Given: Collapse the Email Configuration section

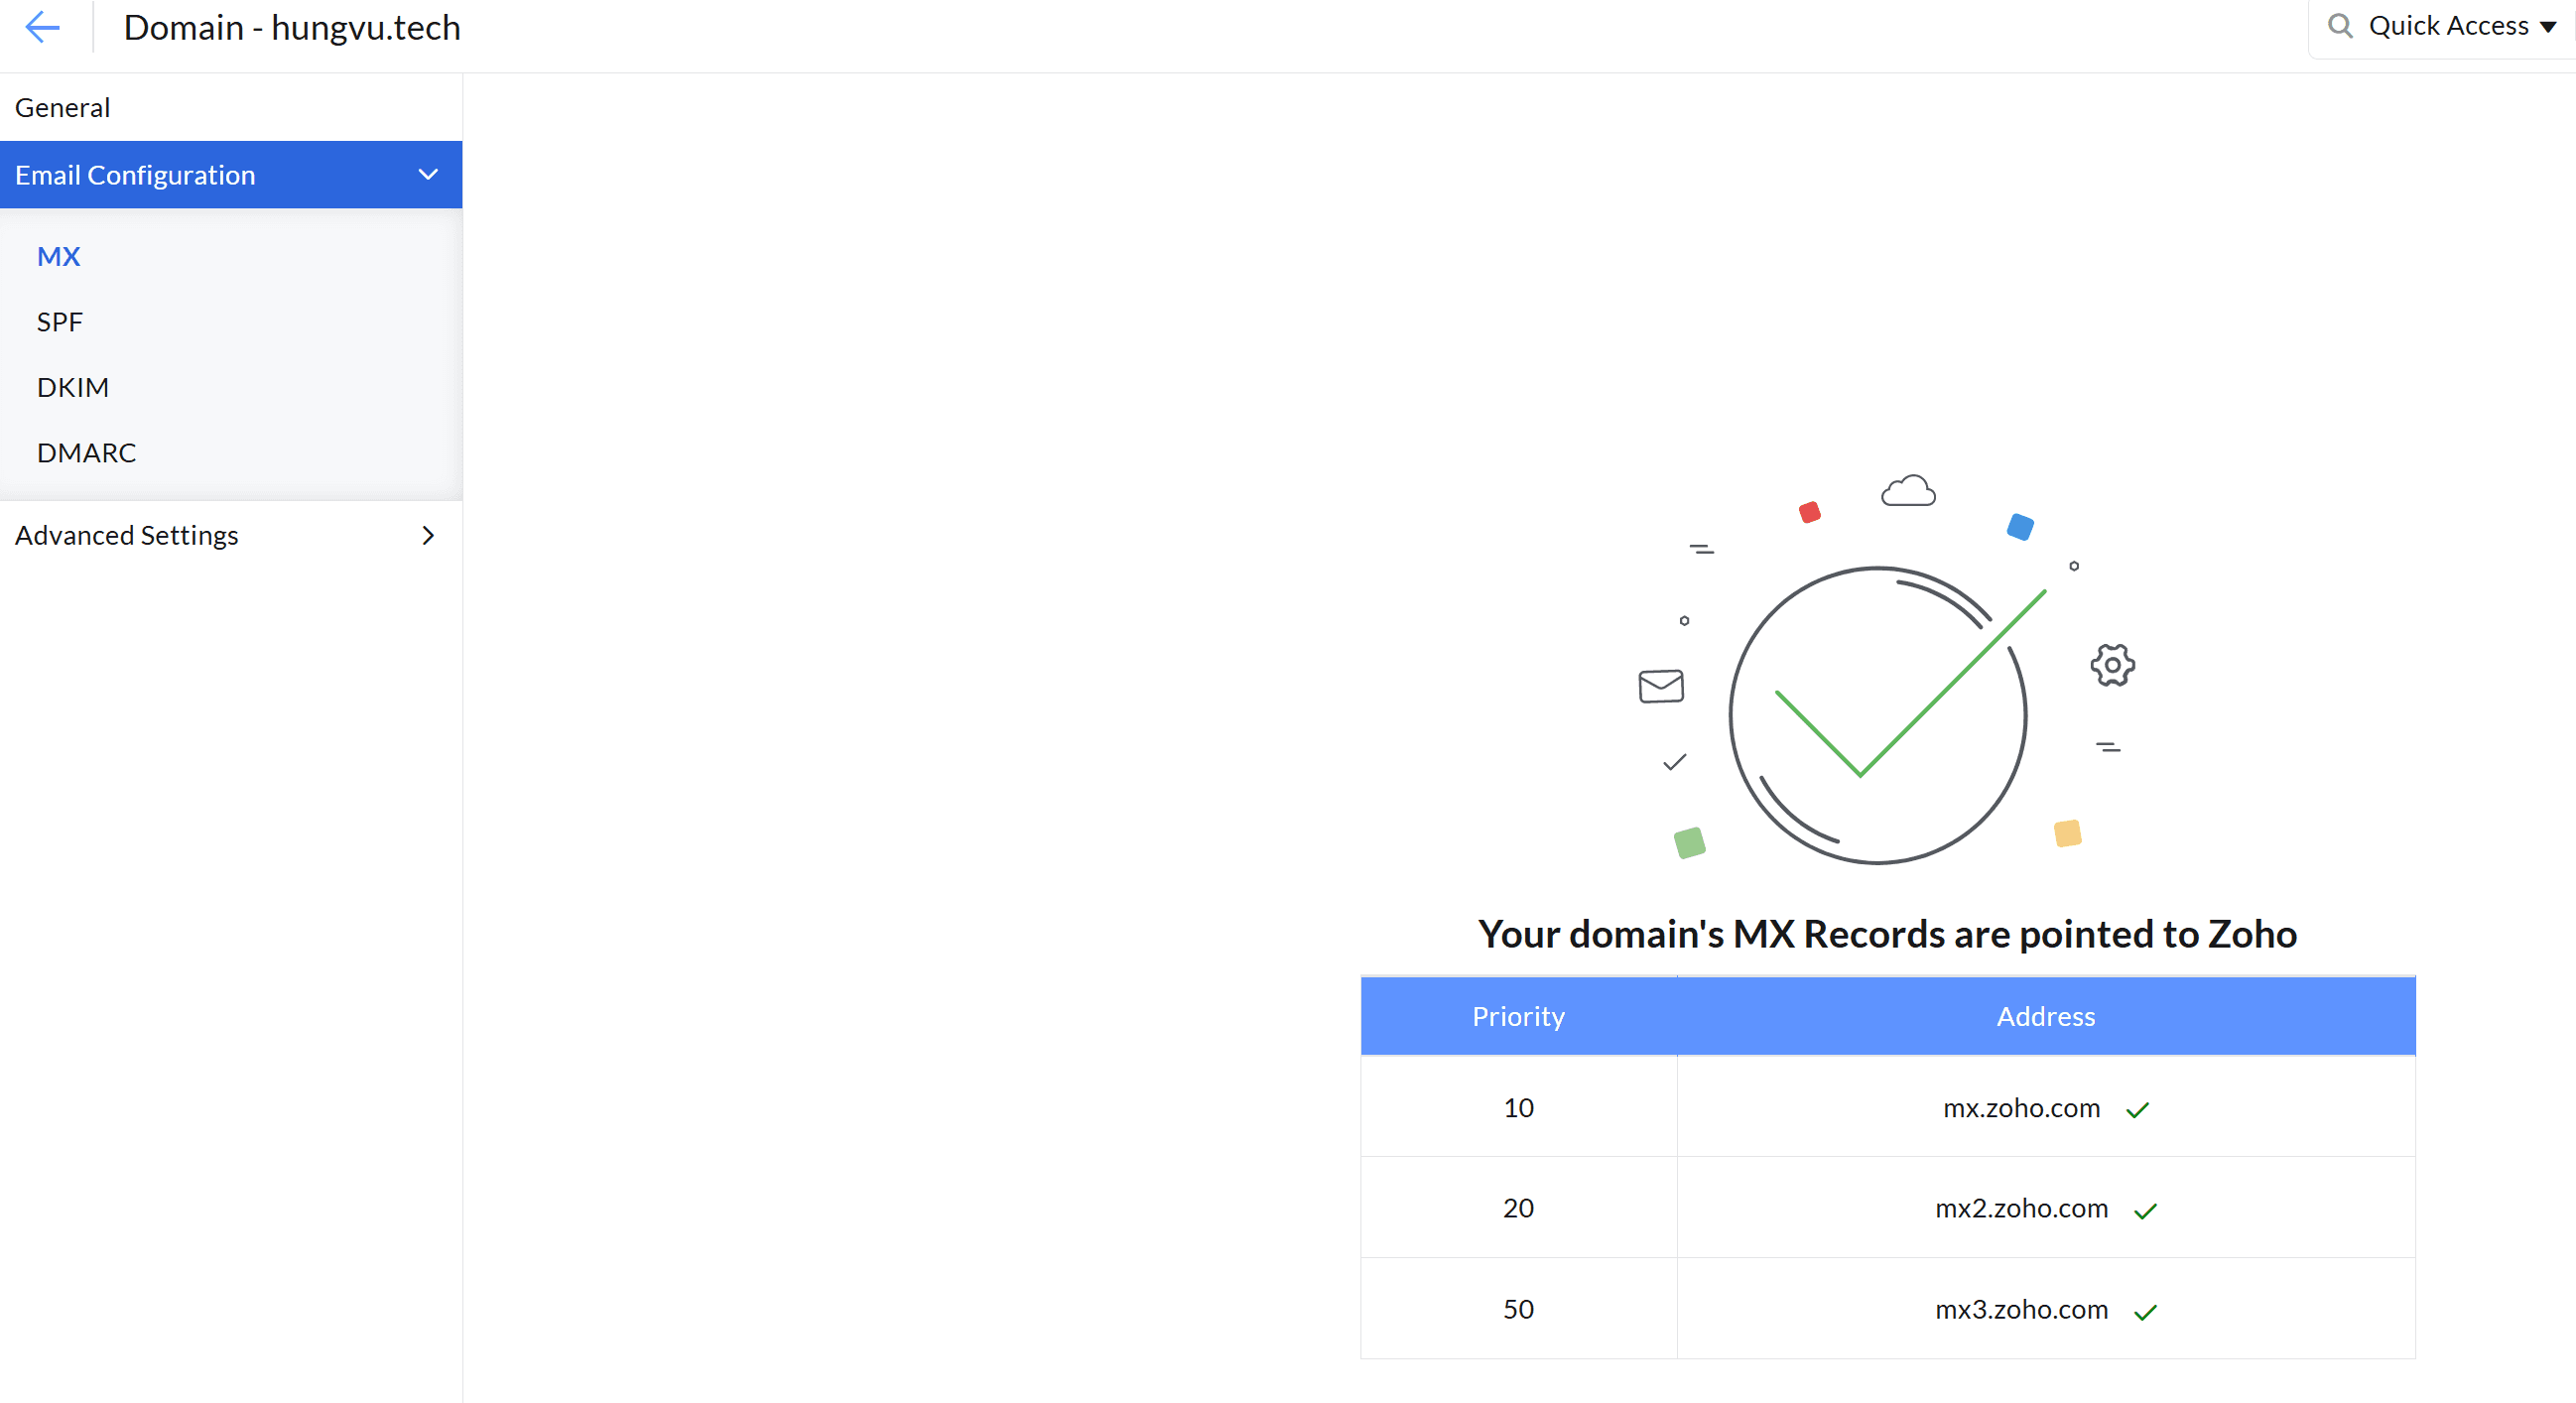Looking at the screenshot, I should [428, 174].
